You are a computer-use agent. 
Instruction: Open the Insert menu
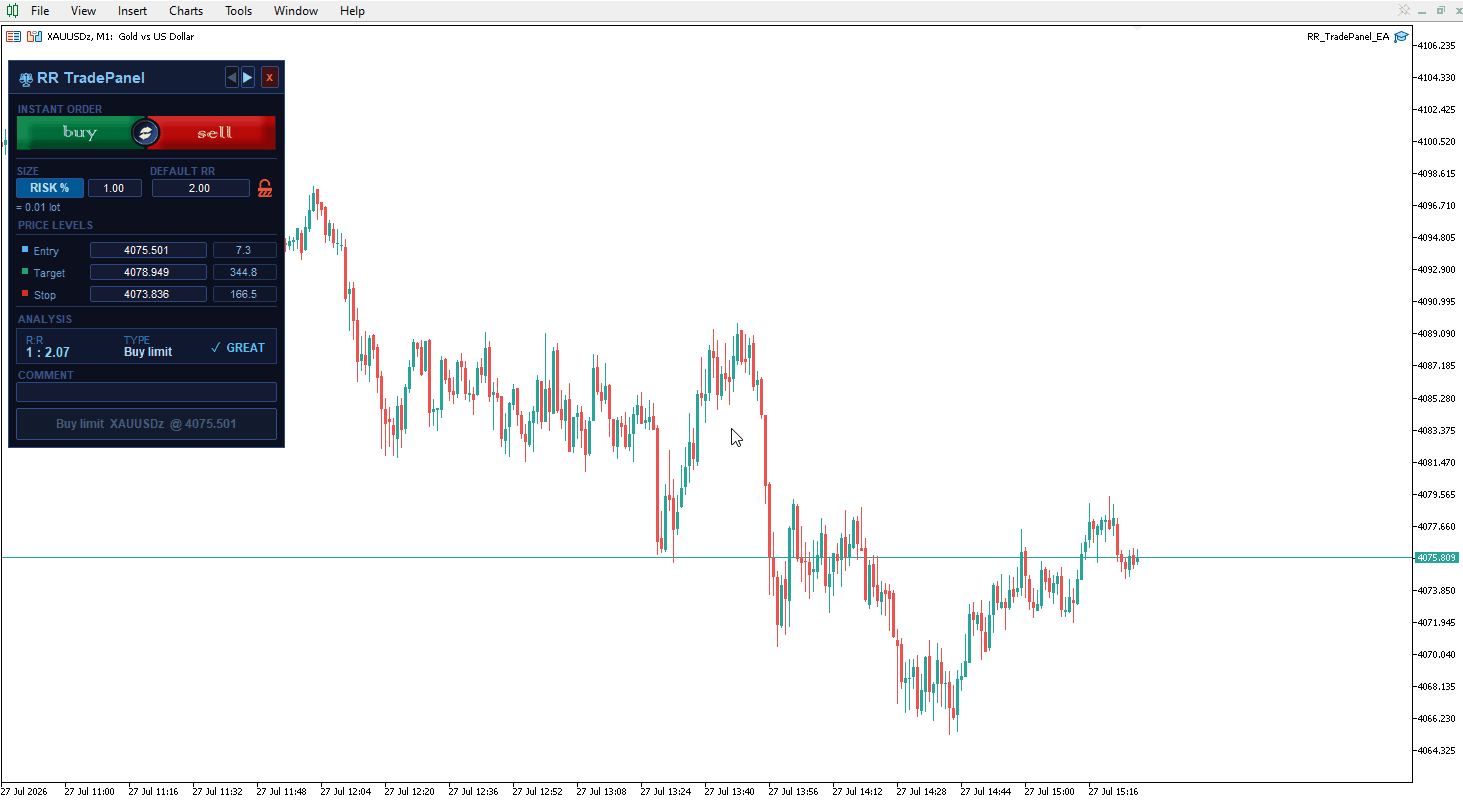pyautogui.click(x=132, y=11)
